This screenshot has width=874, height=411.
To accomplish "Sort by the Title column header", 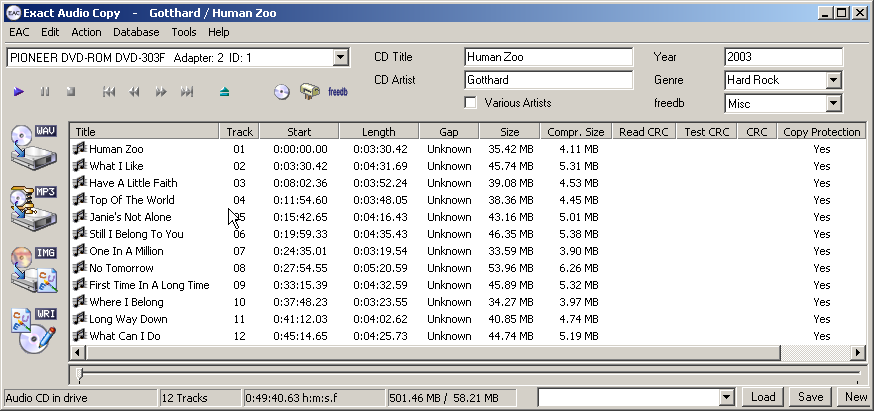I will click(x=144, y=132).
